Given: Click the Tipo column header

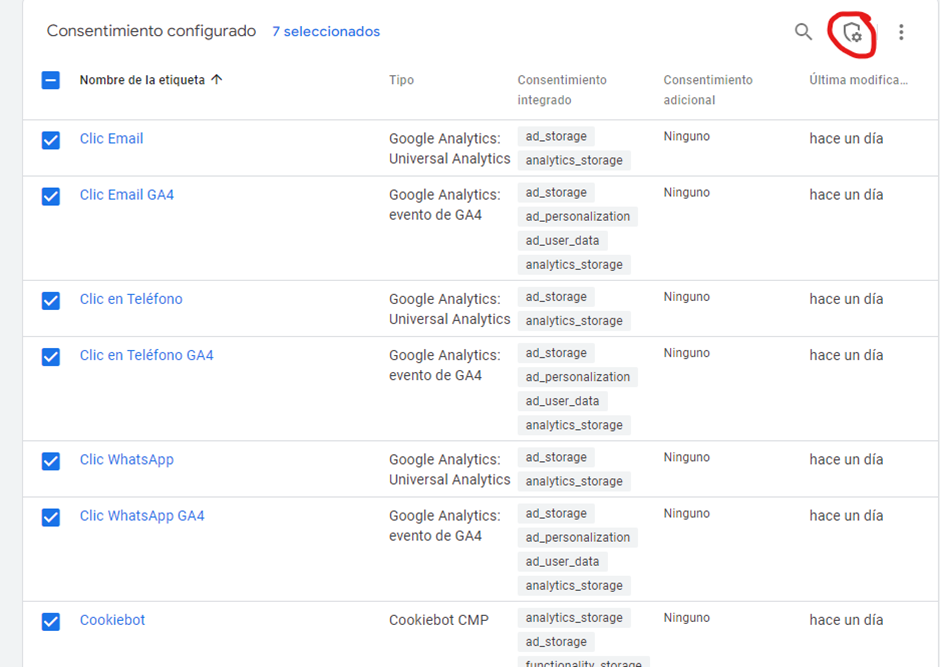Looking at the screenshot, I should click(401, 80).
